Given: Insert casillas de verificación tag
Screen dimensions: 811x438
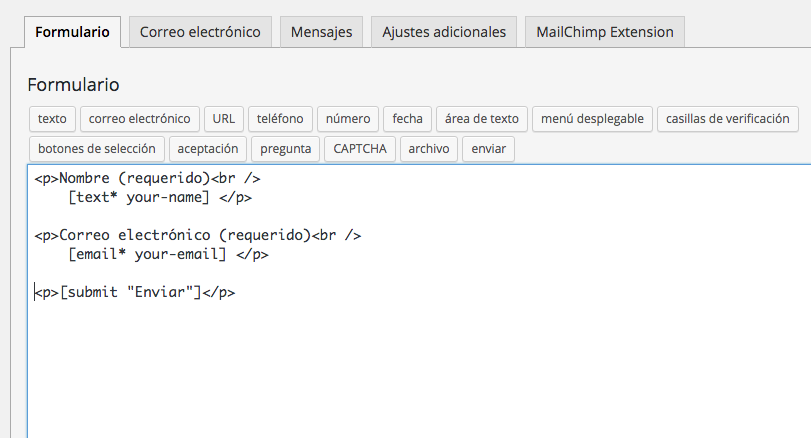Looking at the screenshot, I should [728, 119].
